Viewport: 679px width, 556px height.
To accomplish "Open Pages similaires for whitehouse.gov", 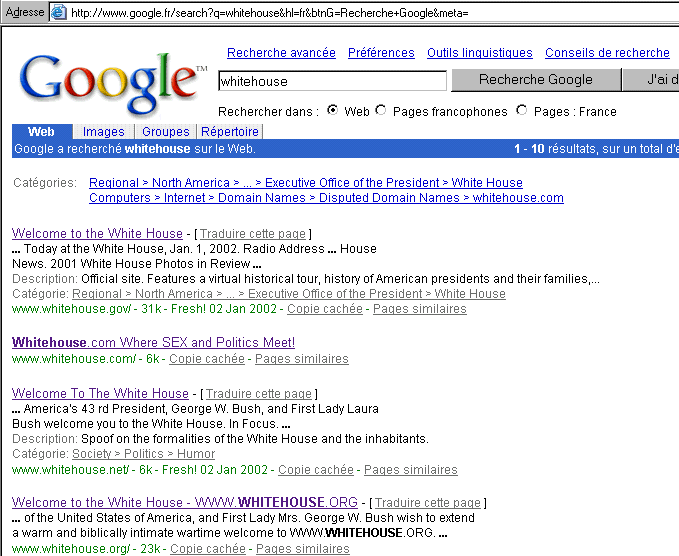I will pyautogui.click(x=420, y=309).
